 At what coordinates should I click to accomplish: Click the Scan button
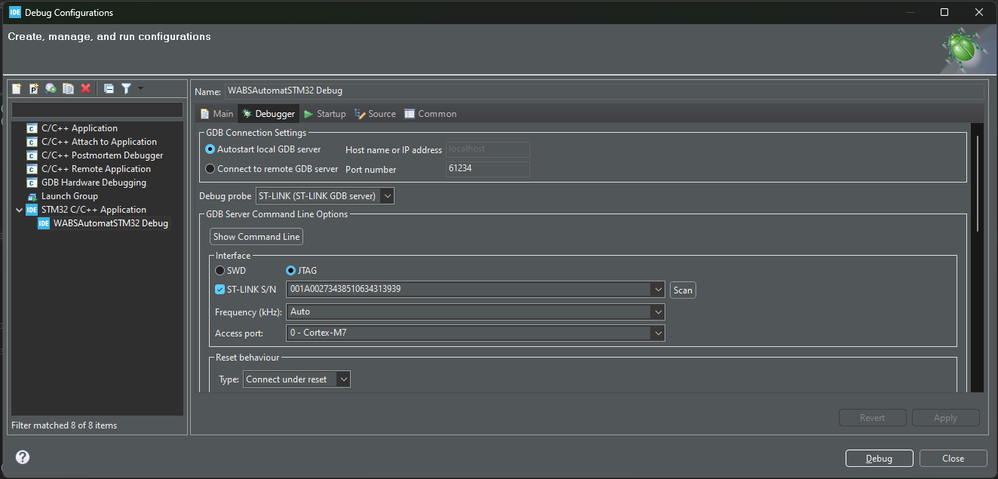[x=683, y=290]
